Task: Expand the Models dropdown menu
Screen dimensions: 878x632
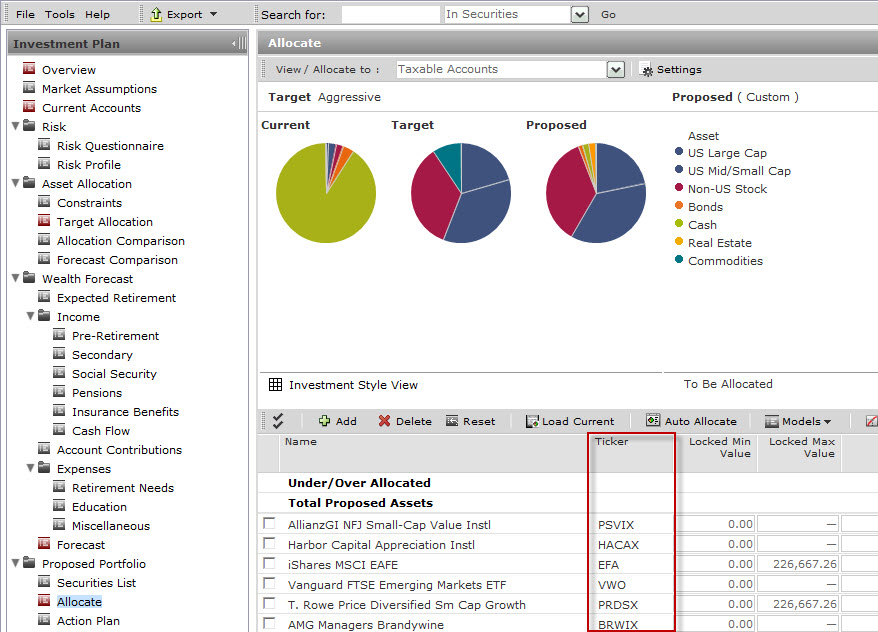Action: (797, 421)
